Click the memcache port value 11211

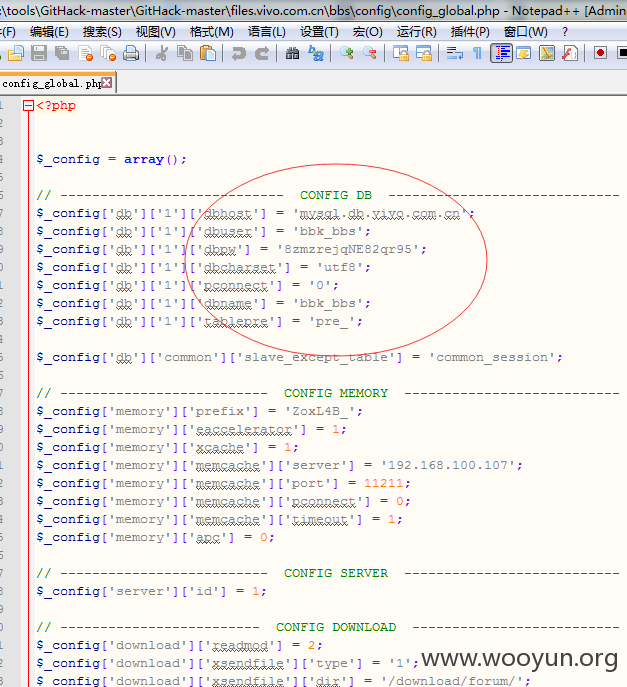coord(383,483)
